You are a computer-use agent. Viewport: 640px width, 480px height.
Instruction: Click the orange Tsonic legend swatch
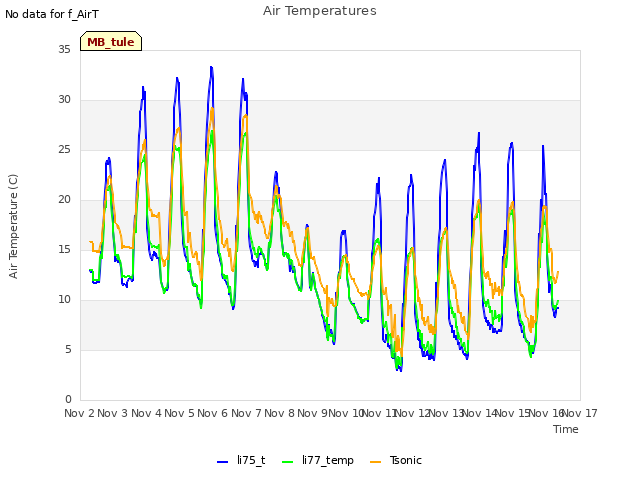click(x=376, y=462)
